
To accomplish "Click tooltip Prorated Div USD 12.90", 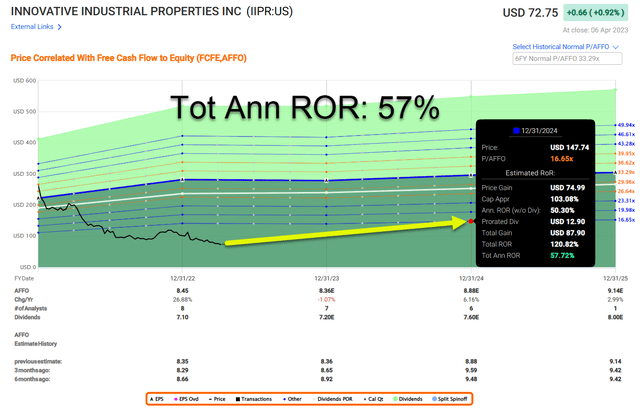I will click(567, 222).
